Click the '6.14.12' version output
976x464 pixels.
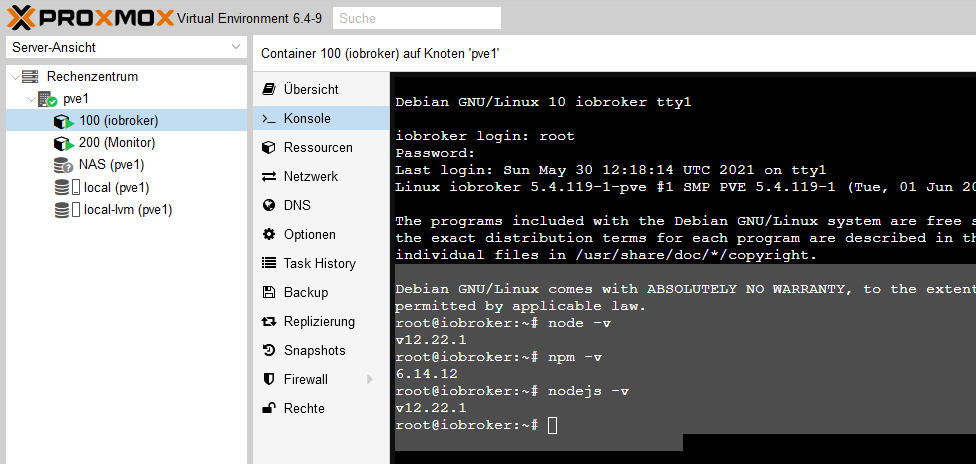427,374
